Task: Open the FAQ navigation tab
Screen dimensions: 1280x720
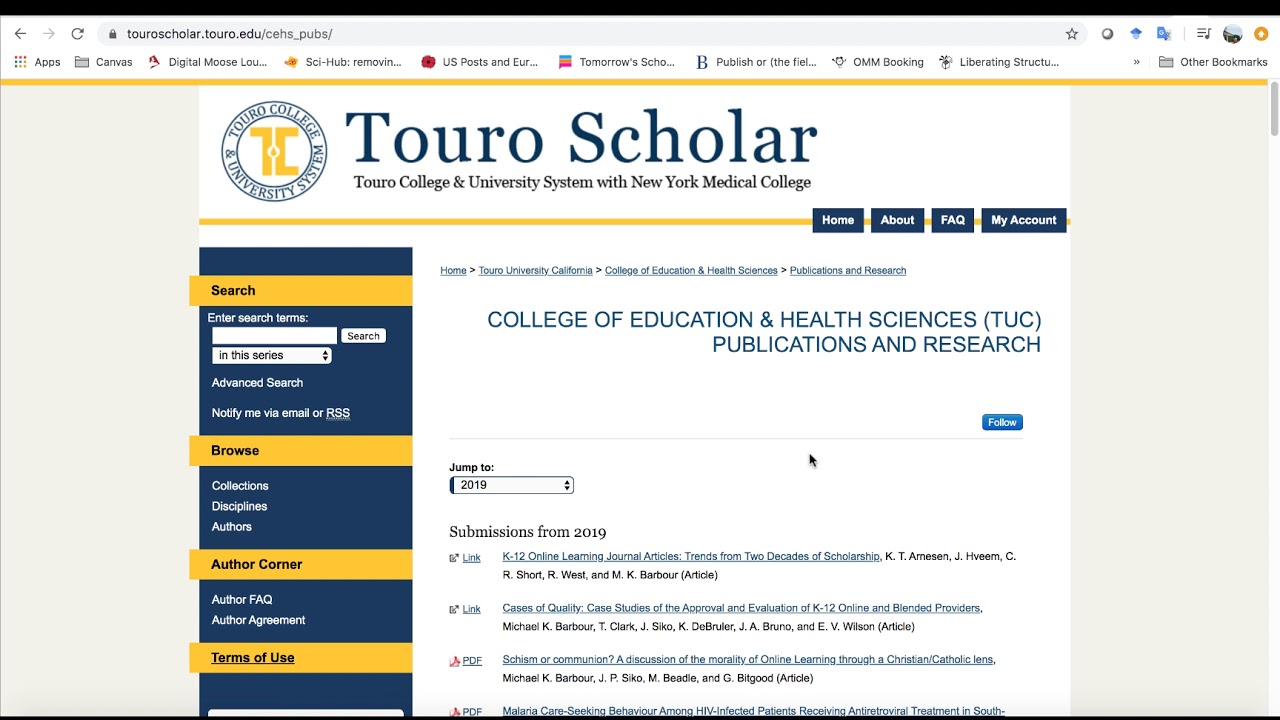Action: (953, 220)
